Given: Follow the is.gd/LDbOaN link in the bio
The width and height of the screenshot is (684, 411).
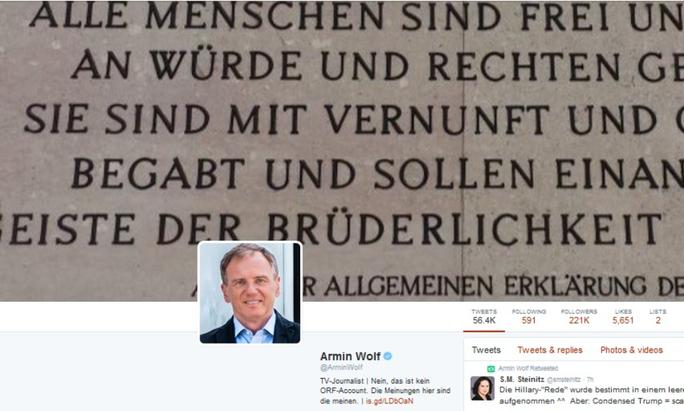Looking at the screenshot, I should click(389, 401).
